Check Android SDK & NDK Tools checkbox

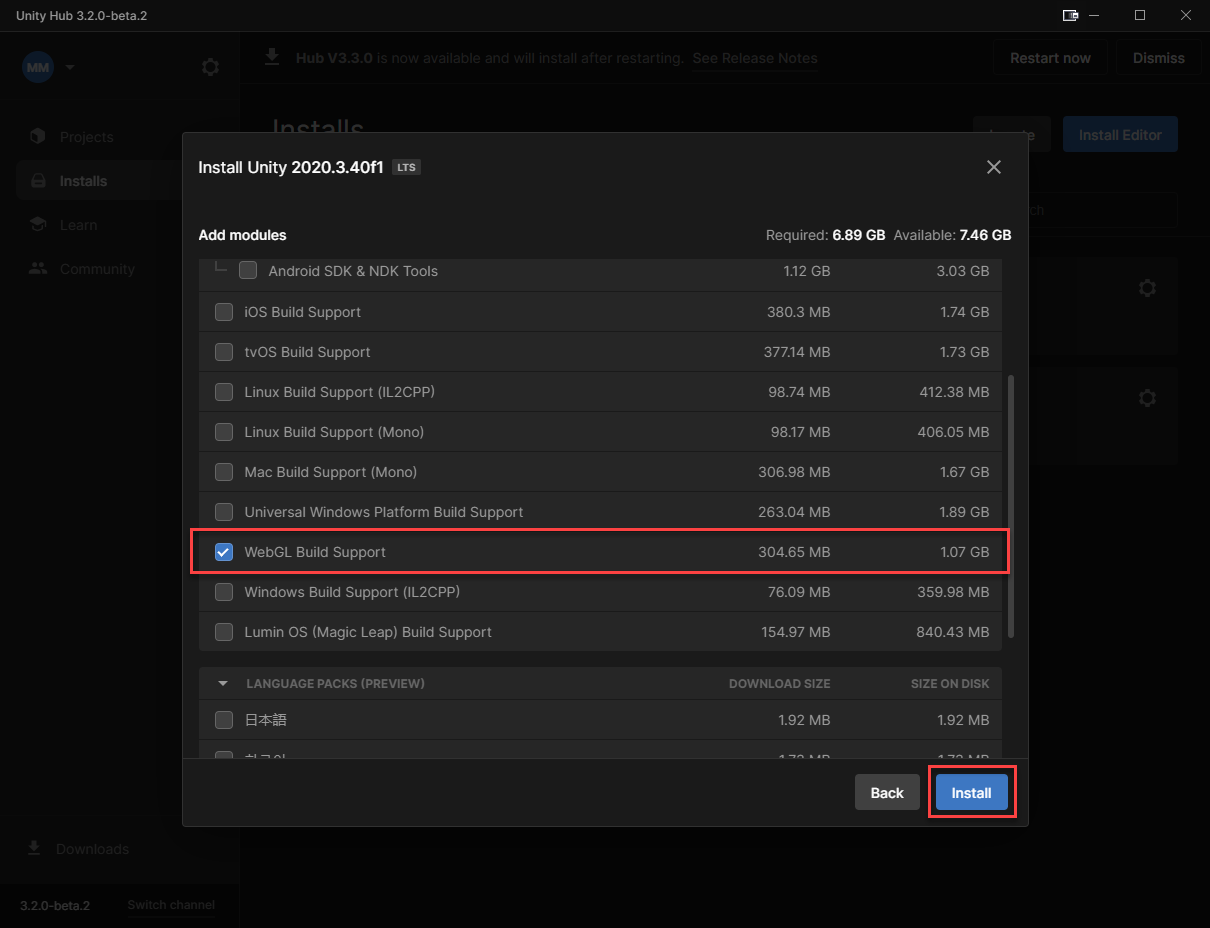(248, 271)
